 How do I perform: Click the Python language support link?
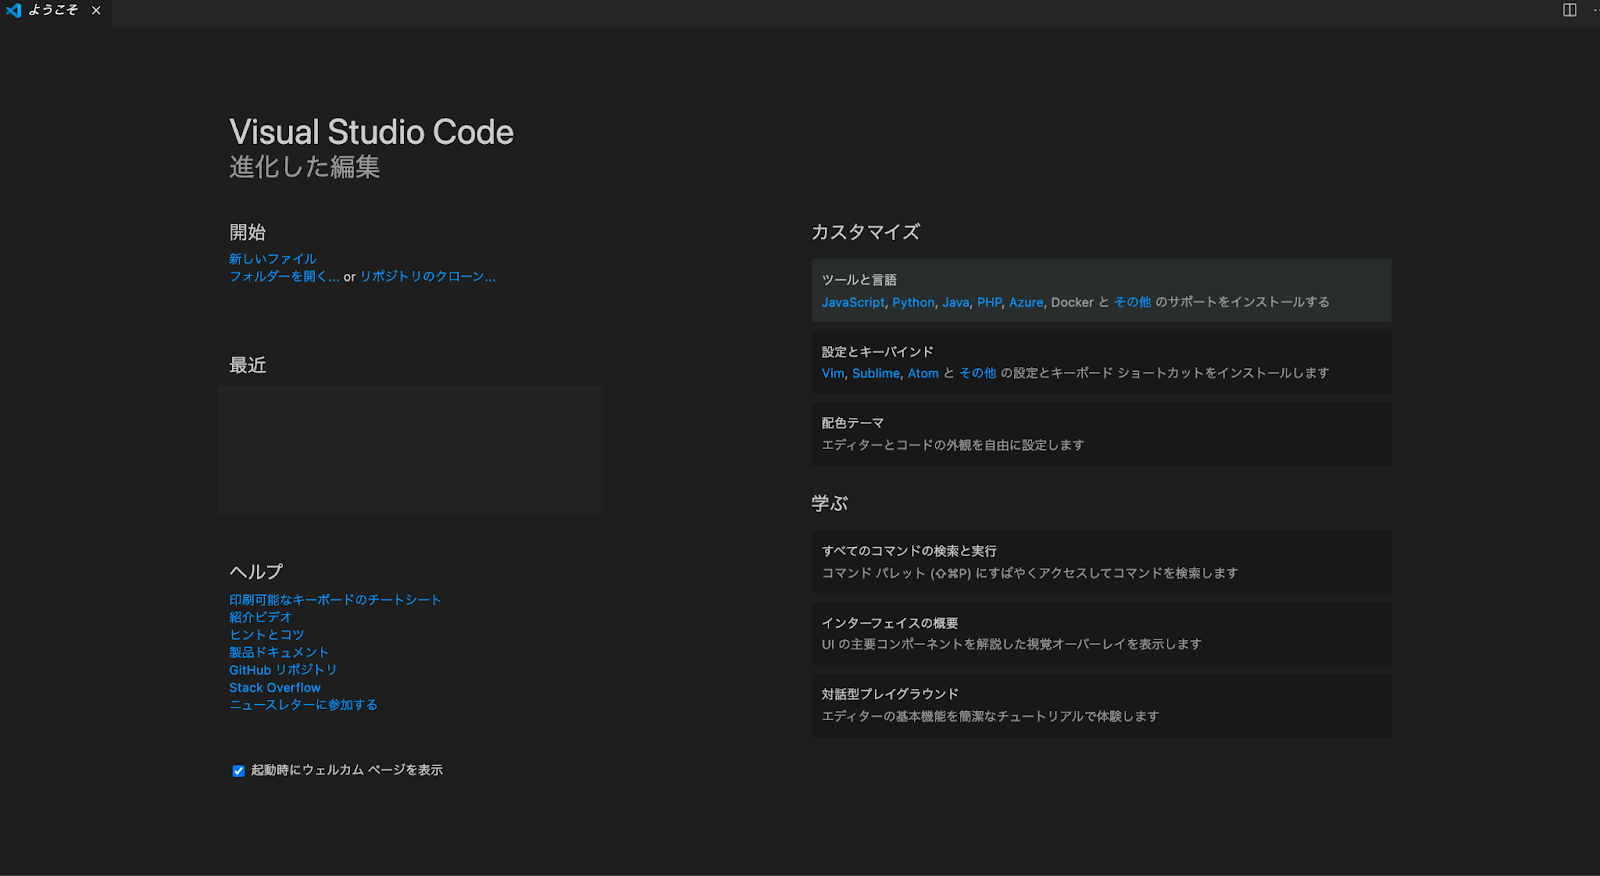(913, 302)
